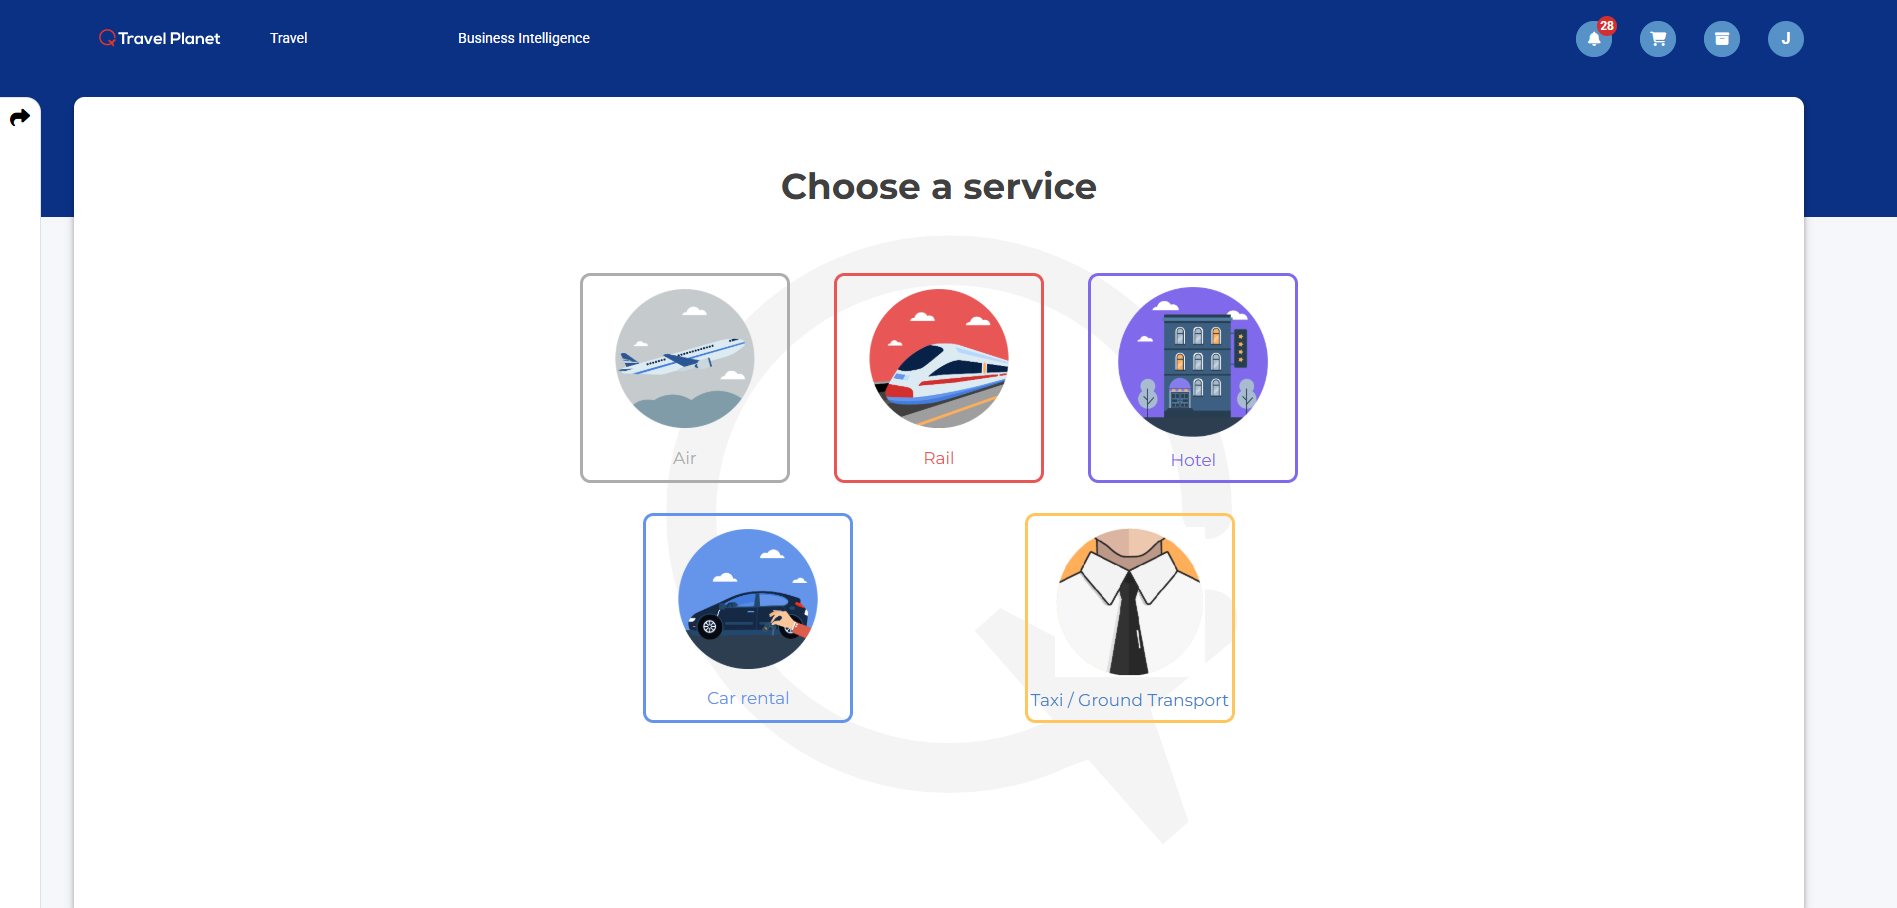Choose Taxi / Ground Transport label
1897x908 pixels.
[x=1130, y=700]
